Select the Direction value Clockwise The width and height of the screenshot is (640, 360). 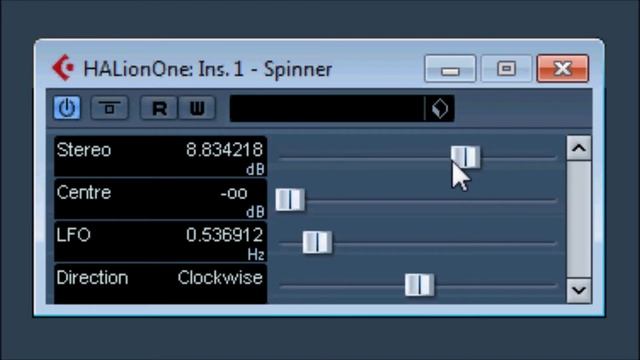coord(220,278)
